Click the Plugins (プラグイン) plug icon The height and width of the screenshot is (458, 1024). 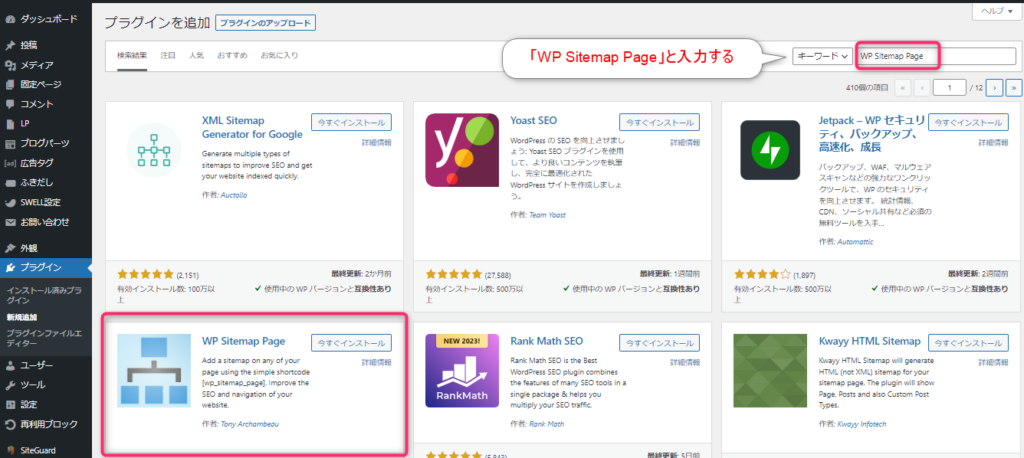(10, 267)
